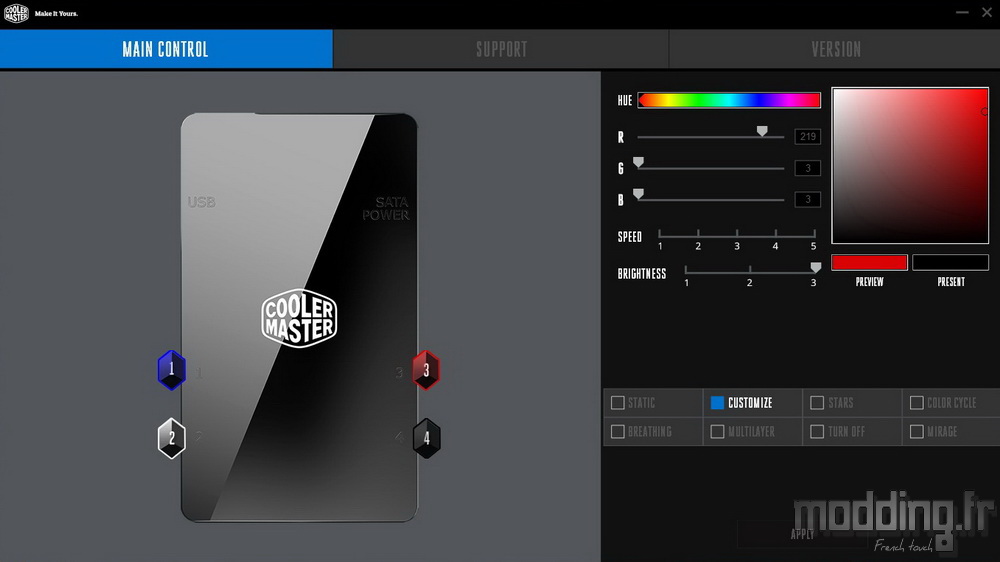Select black port 4 hexagon icon
1000x562 pixels.
coord(426,438)
